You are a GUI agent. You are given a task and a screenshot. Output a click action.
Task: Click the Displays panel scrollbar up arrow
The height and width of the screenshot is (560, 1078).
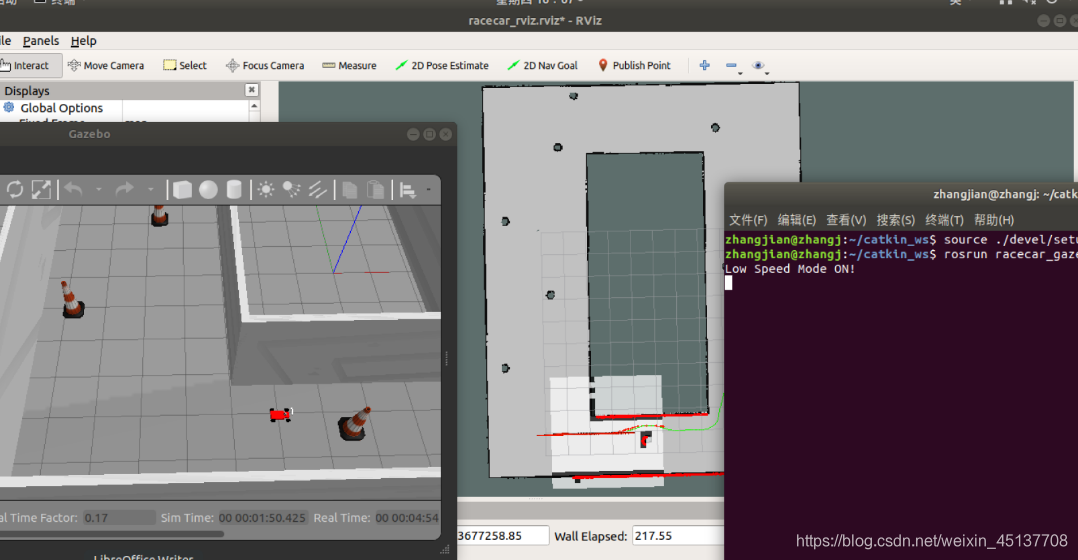(254, 107)
